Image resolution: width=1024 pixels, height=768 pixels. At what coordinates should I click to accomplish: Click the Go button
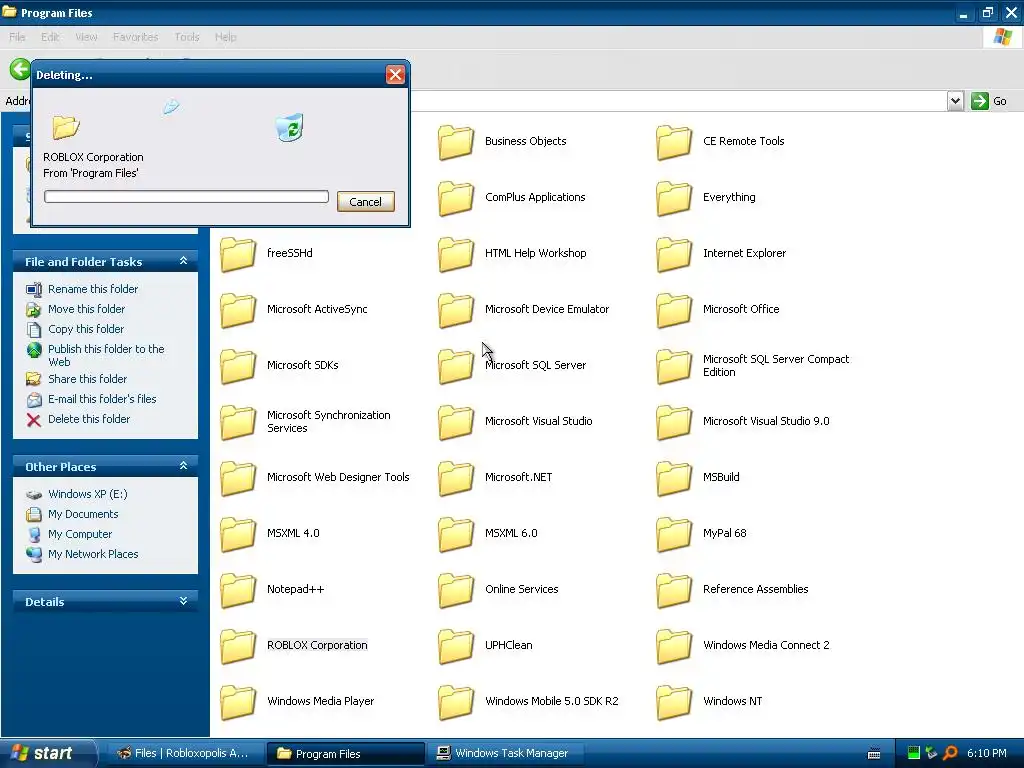point(989,101)
